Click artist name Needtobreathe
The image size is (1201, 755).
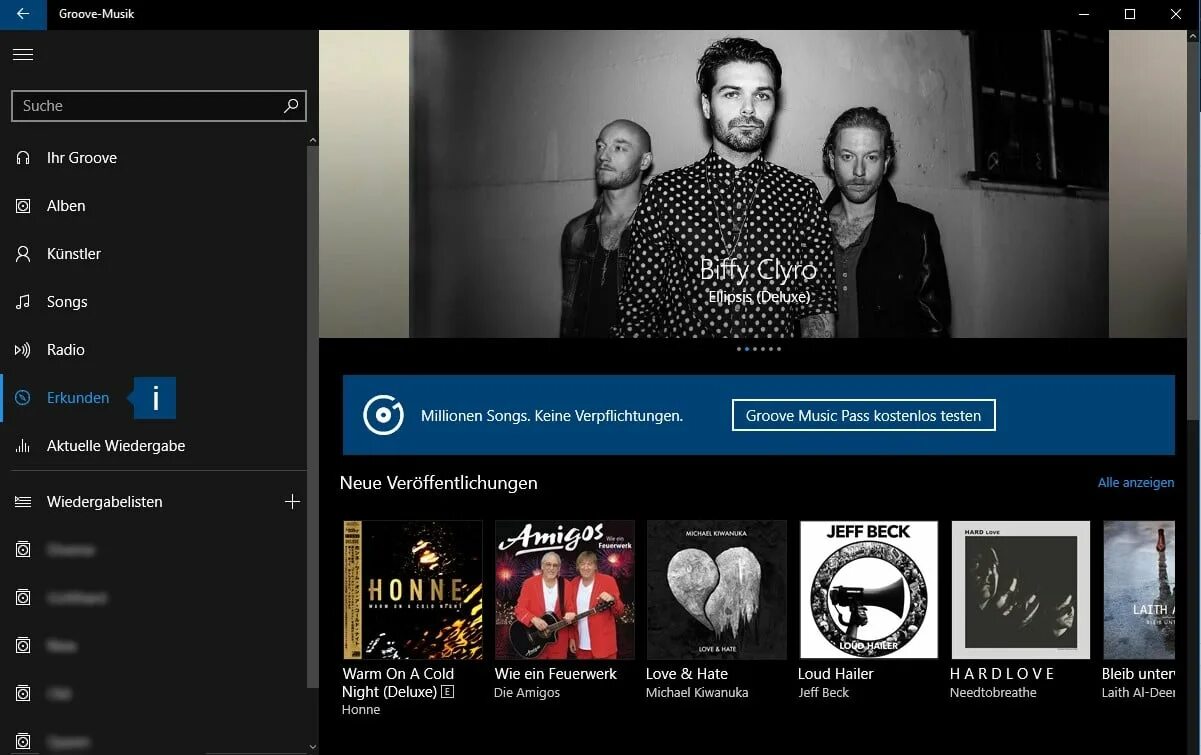pos(993,692)
